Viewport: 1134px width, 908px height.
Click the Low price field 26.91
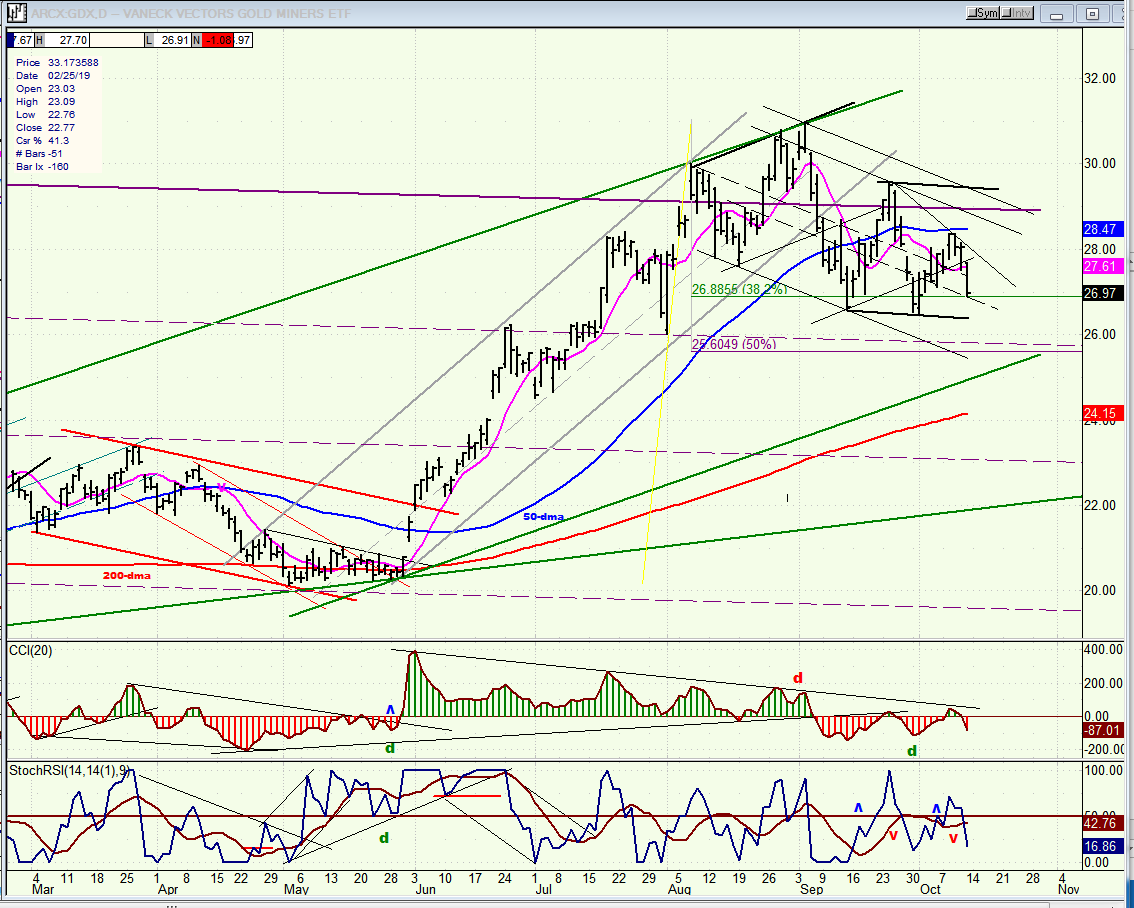click(174, 40)
